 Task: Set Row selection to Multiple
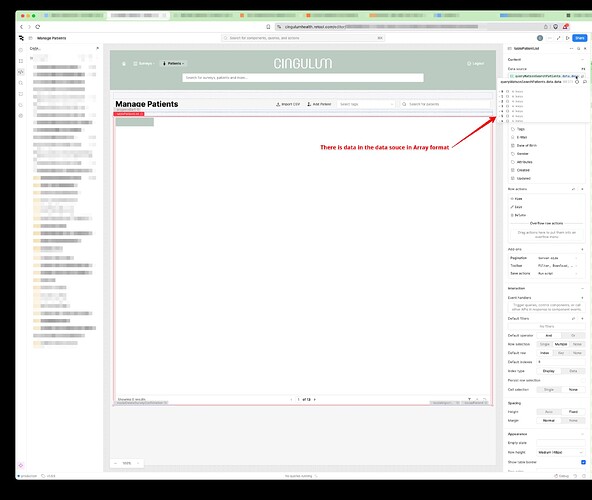pyautogui.click(x=561, y=344)
